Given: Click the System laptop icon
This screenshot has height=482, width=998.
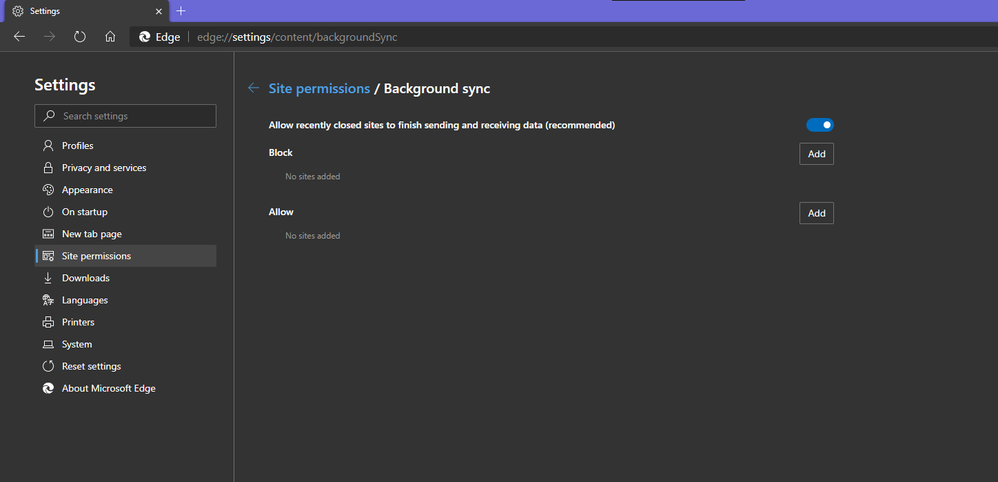Looking at the screenshot, I should point(48,344).
